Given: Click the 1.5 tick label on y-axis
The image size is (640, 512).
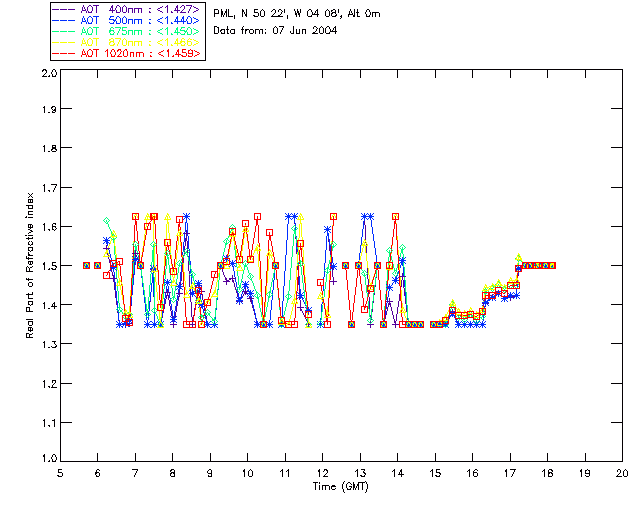Looking at the screenshot, I should tap(48, 266).
